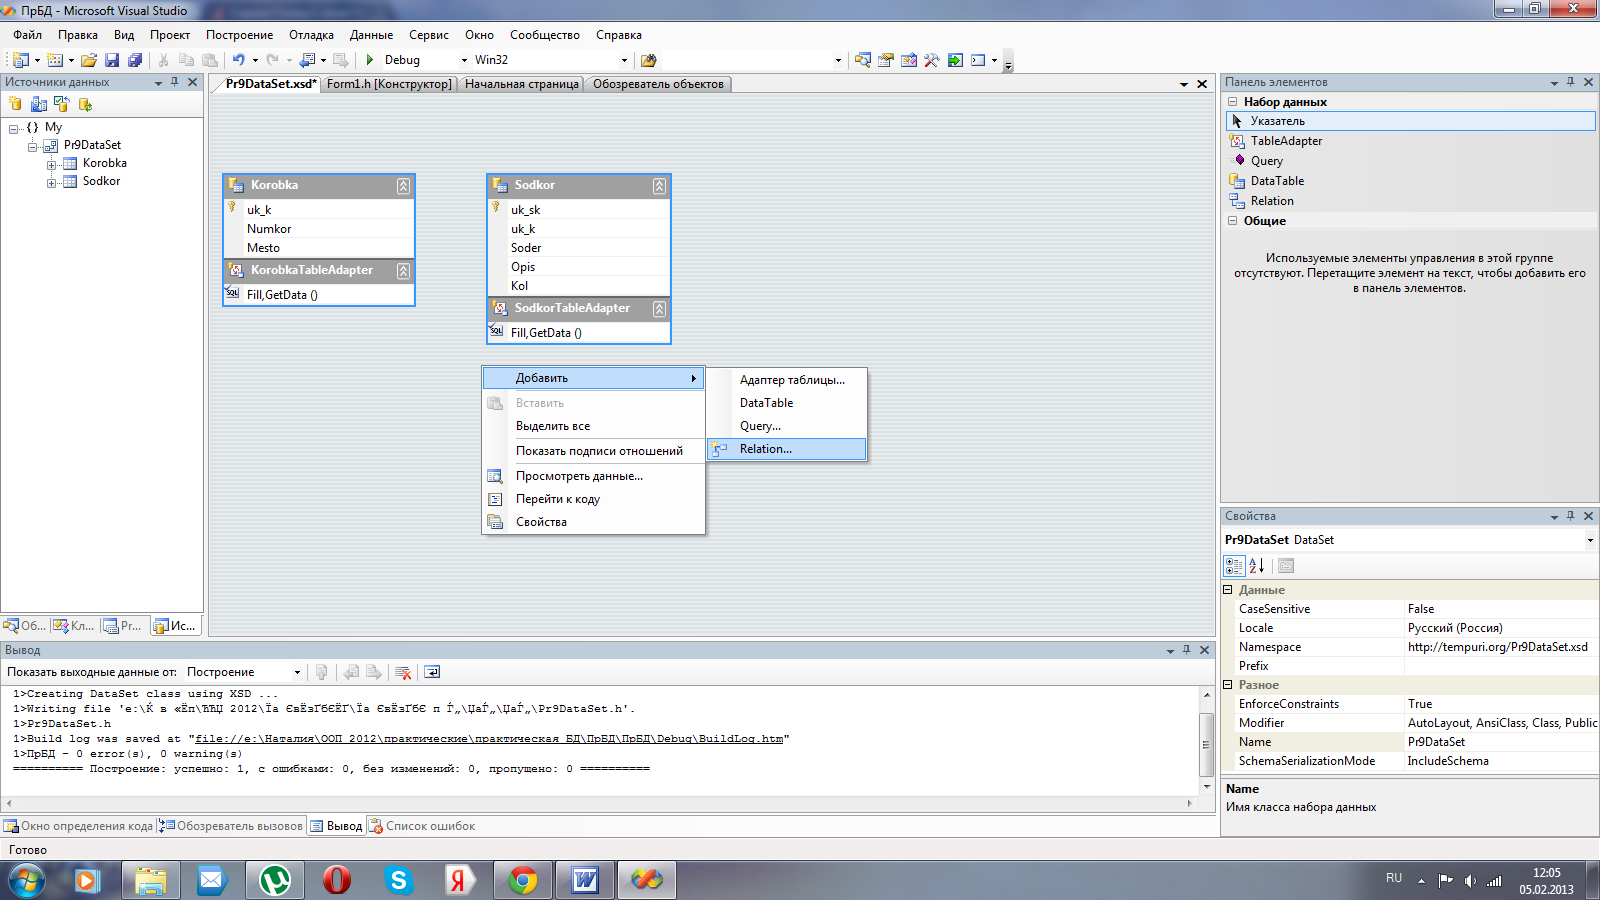Switch to the Список ошибок tab
The image size is (1600, 900).
click(x=423, y=826)
